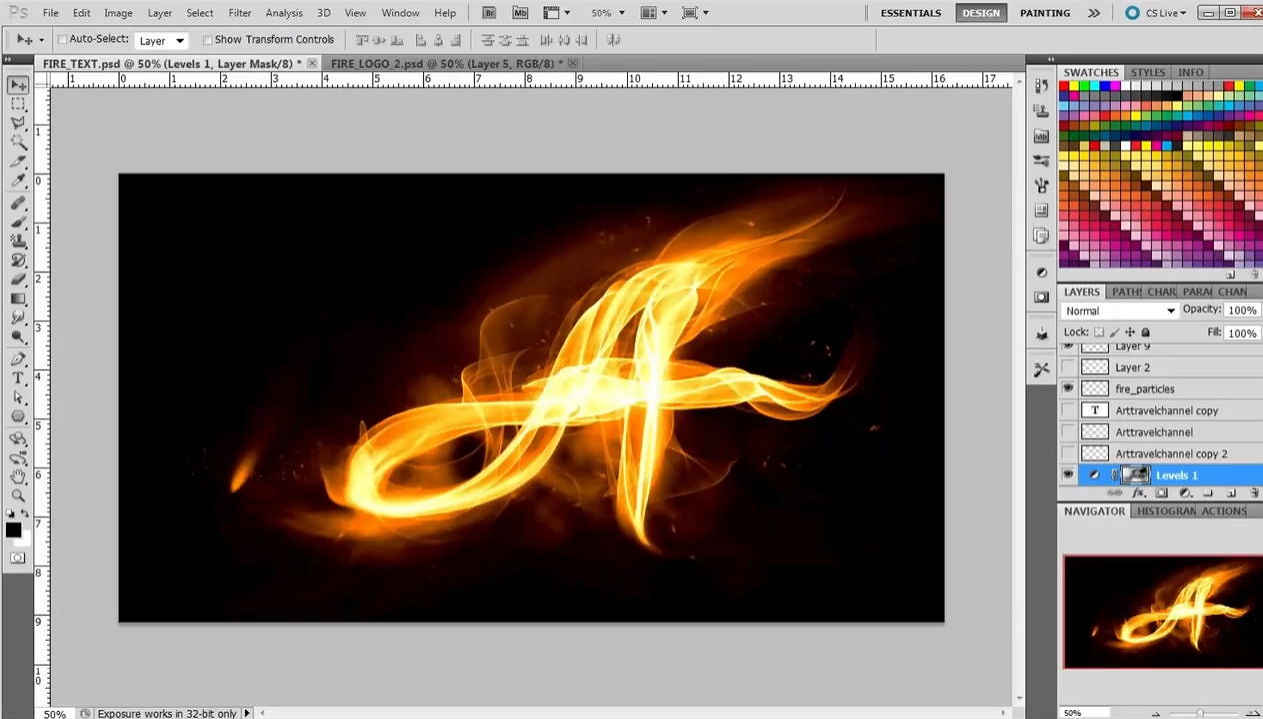Show the Layer 2 layer
The width and height of the screenshot is (1263, 719).
pos(1068,367)
